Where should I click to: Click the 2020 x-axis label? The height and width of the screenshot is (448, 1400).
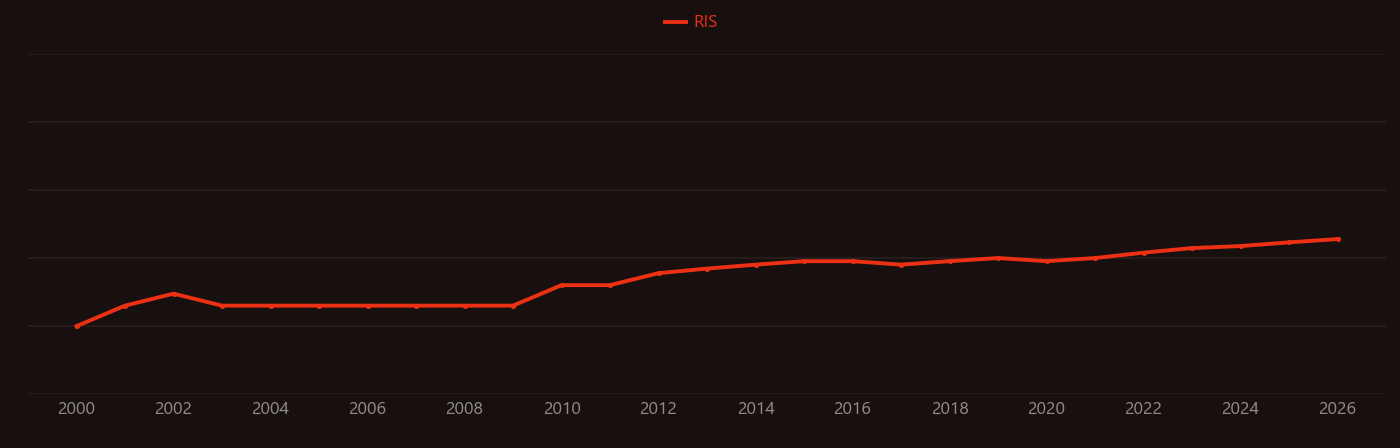[1046, 409]
